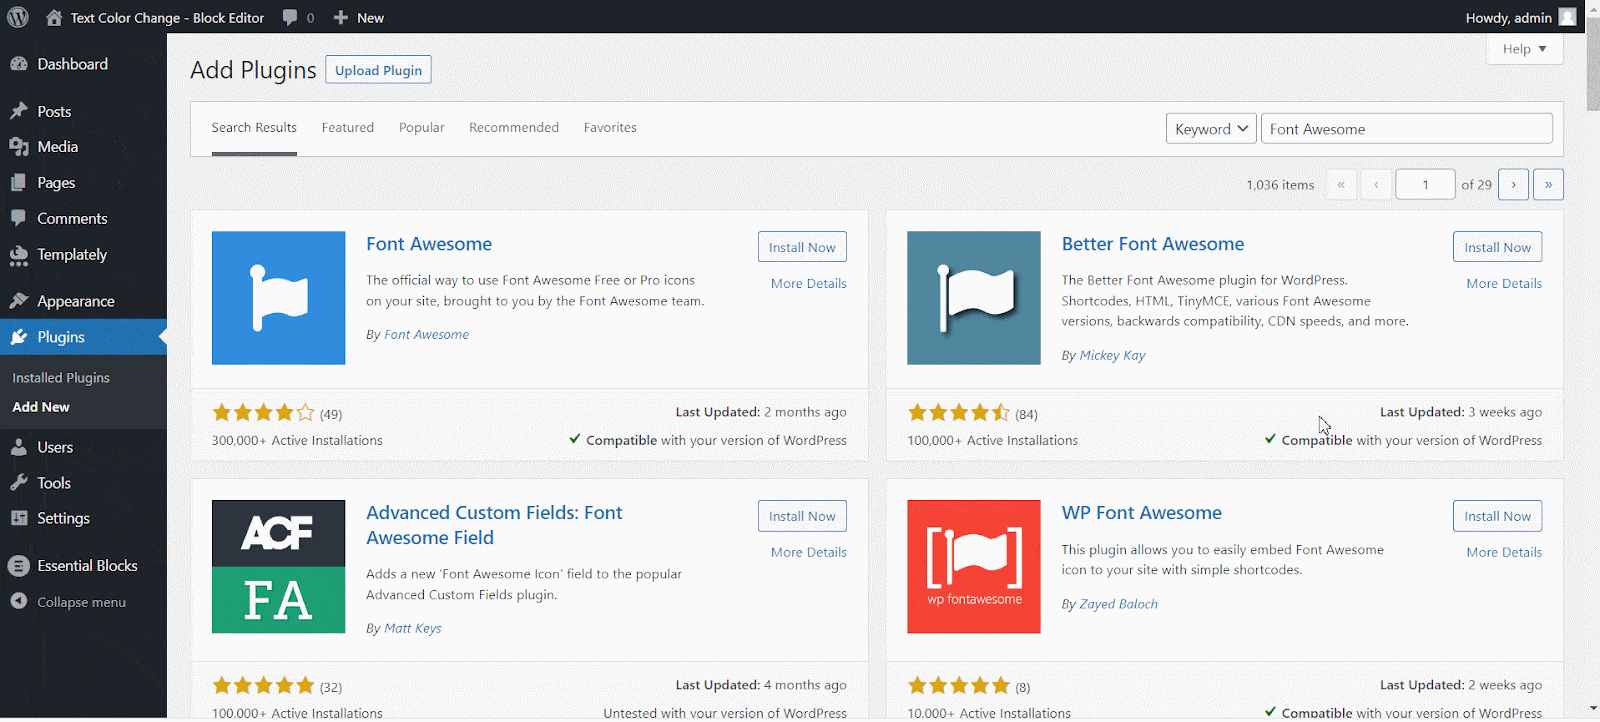Open Advanced Custom Fields: Font Awesome Field title

[x=494, y=525]
